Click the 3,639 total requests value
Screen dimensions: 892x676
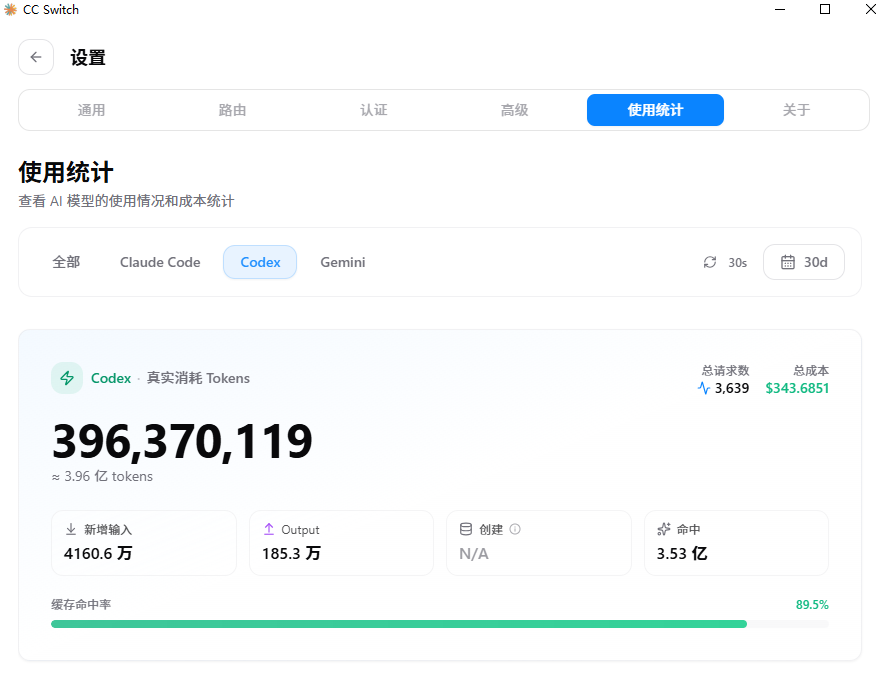(x=732, y=388)
